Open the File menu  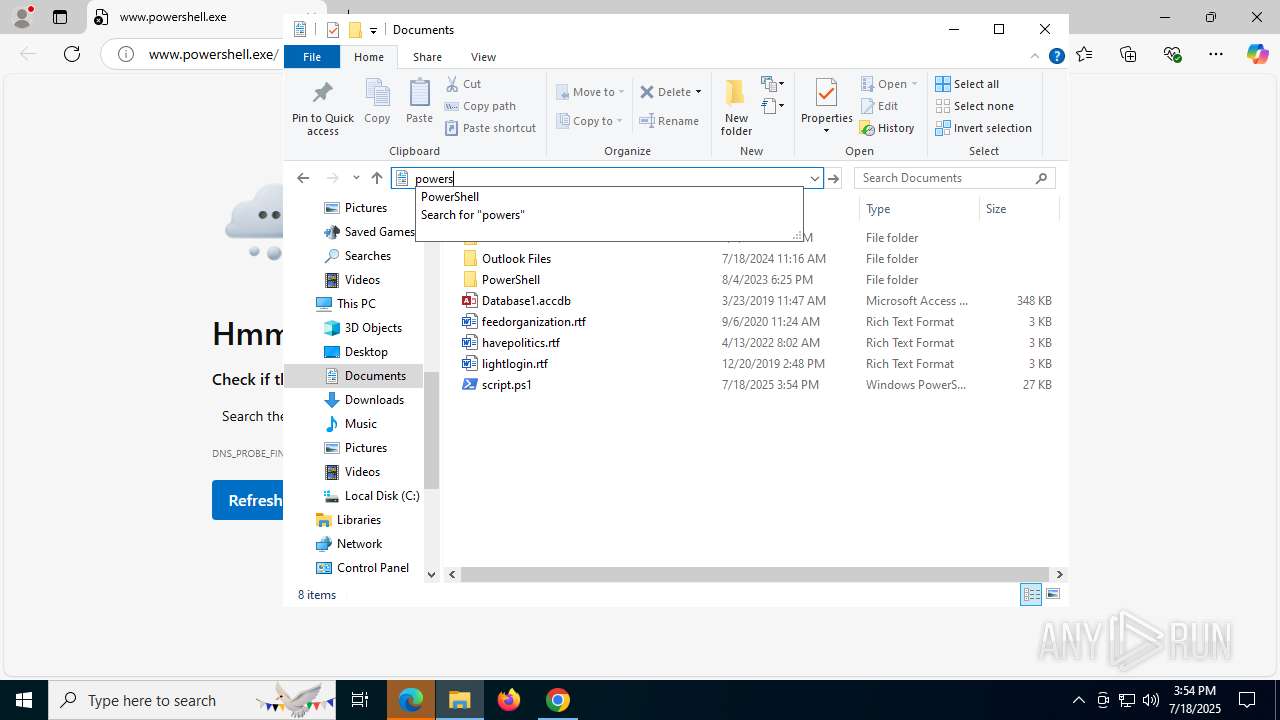tap(312, 57)
